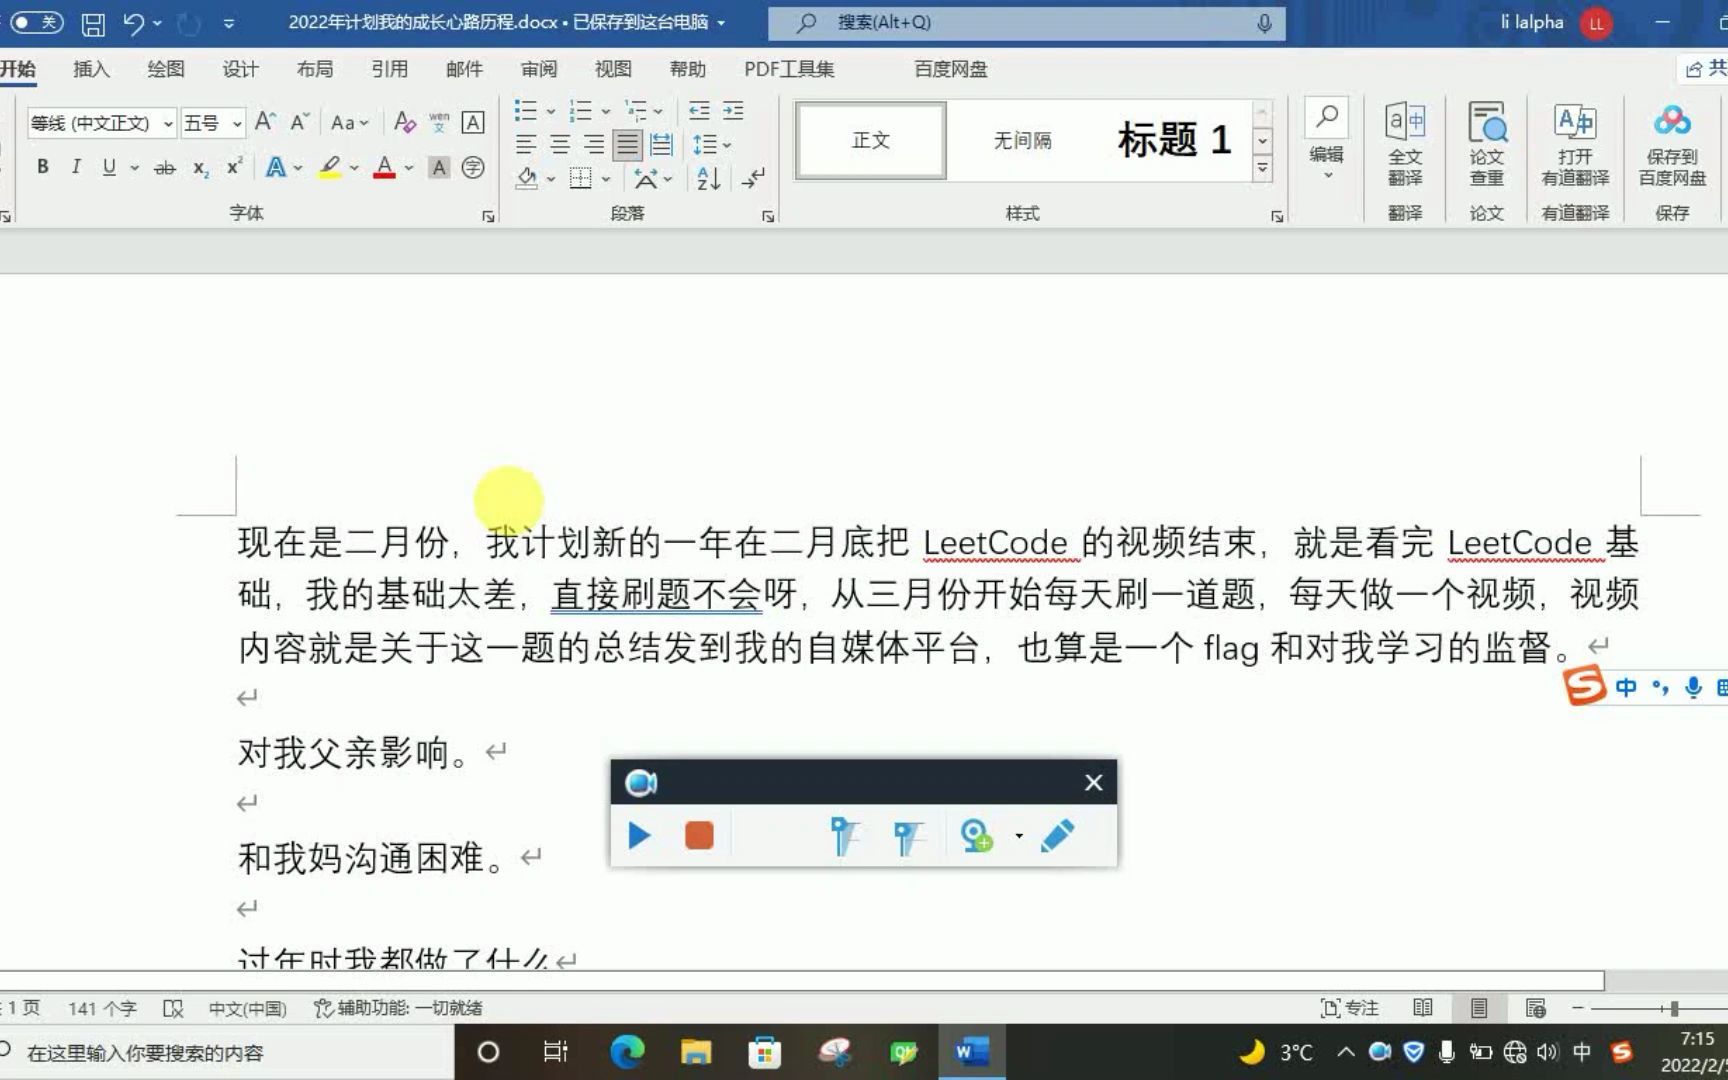Open the font size dropdown
The height and width of the screenshot is (1080, 1728).
point(237,123)
